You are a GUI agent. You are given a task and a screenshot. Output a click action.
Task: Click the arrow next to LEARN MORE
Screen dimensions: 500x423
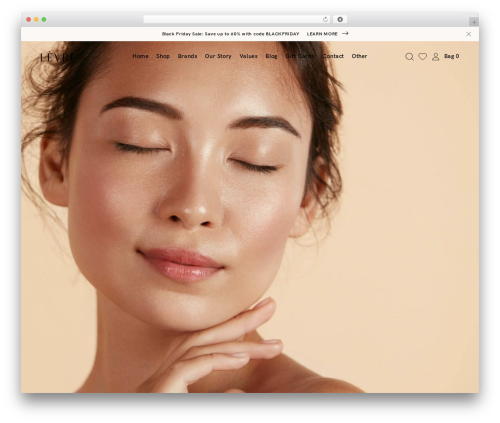tap(345, 33)
